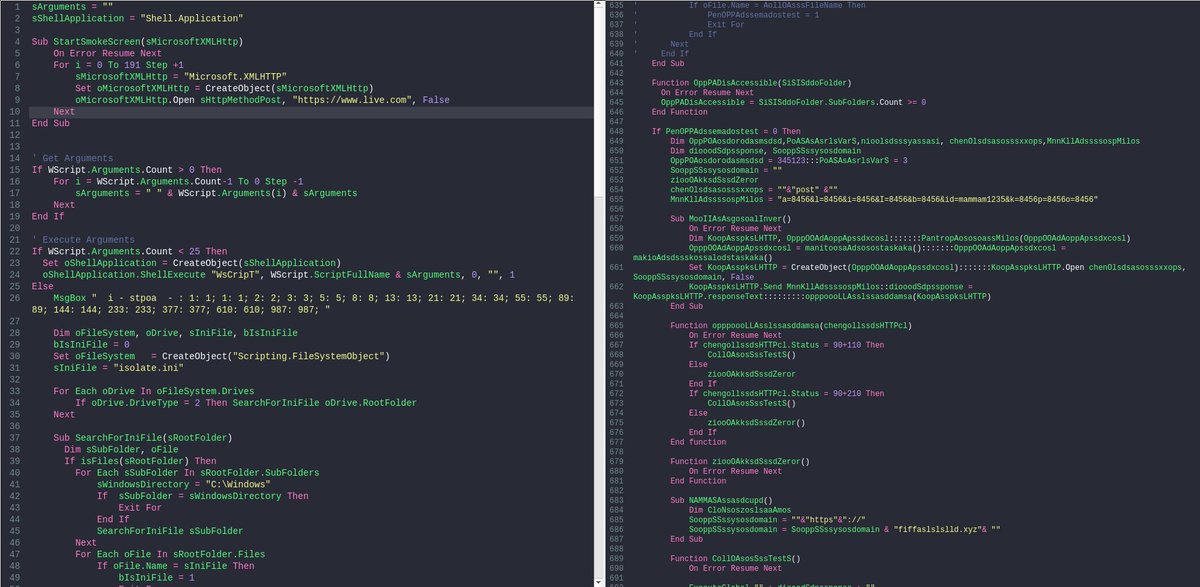
Task: Click the 'Dim KoopAsspksLHTTP' line 659
Action: 910,238
